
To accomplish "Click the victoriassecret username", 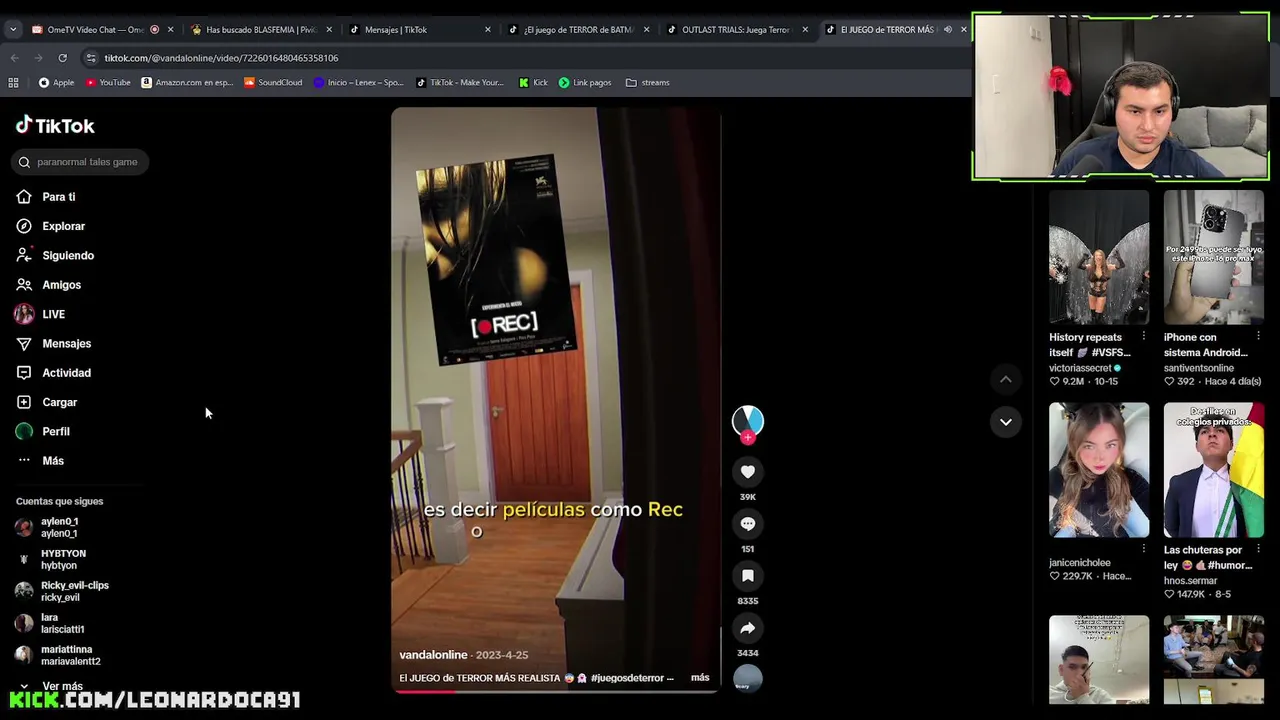I will pyautogui.click(x=1080, y=368).
